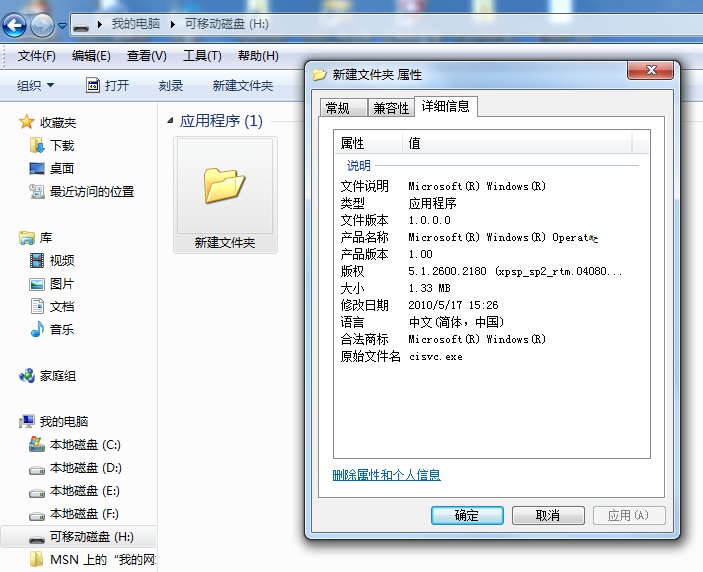This screenshot has height=572, width=703.
Task: Expand the arrow after 我的电脑 in address bar
Action: 173,24
